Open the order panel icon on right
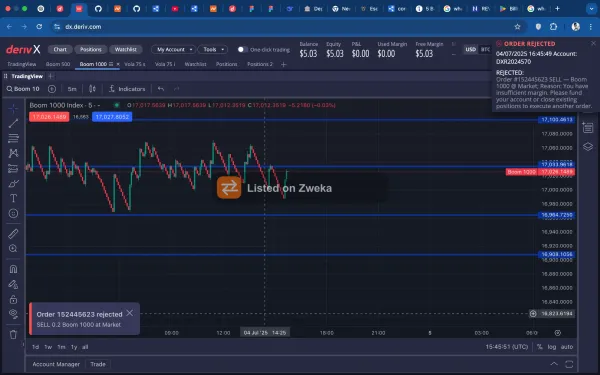This screenshot has width=600, height=375. [x=588, y=127]
